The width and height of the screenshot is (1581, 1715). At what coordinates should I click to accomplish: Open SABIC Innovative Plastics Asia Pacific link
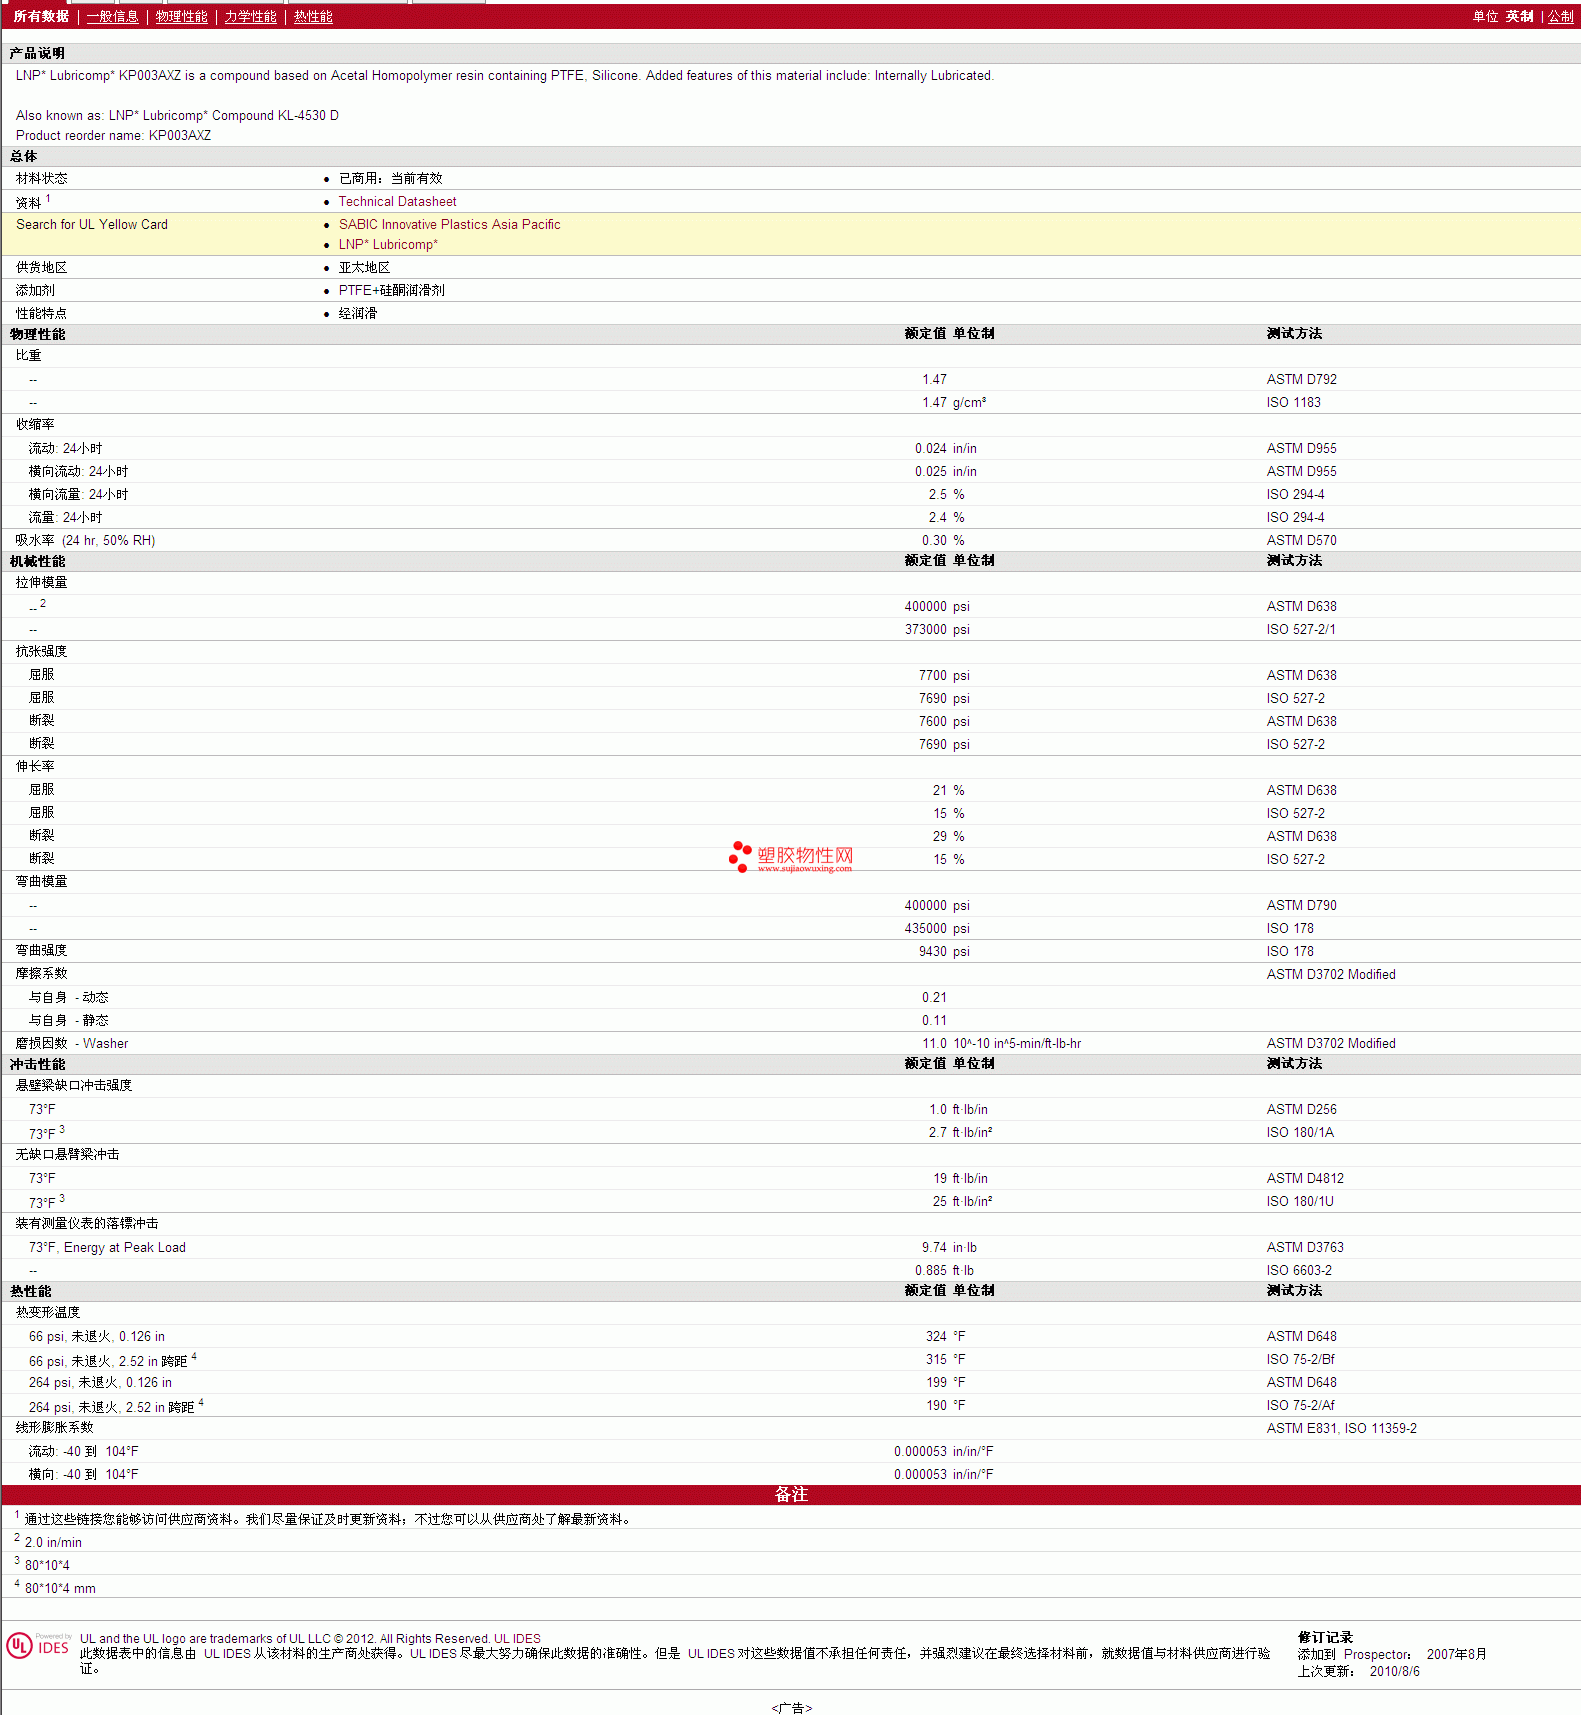(x=449, y=225)
